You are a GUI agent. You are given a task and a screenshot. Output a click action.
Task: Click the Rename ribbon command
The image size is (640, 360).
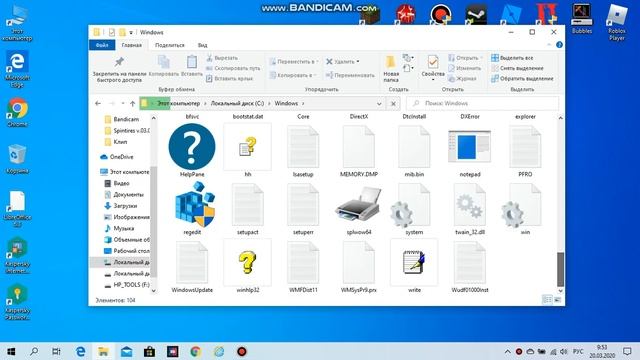(x=350, y=75)
